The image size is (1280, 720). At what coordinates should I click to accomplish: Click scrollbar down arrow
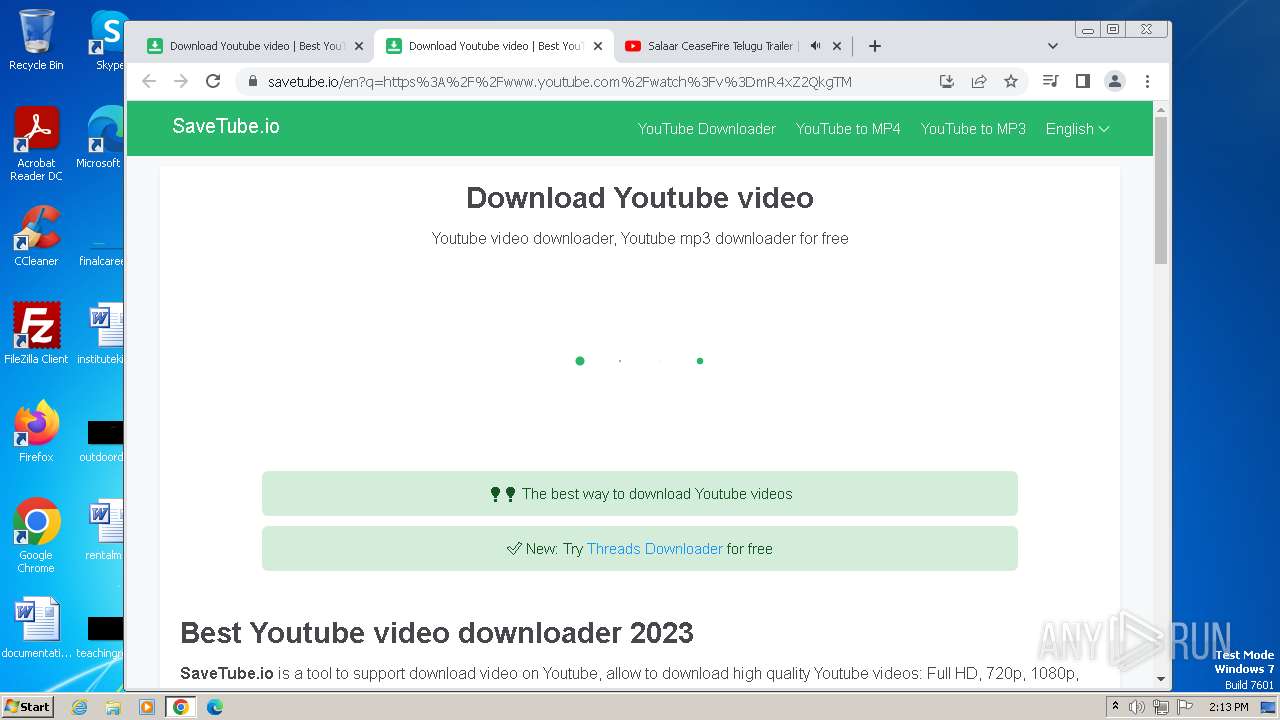click(1161, 679)
